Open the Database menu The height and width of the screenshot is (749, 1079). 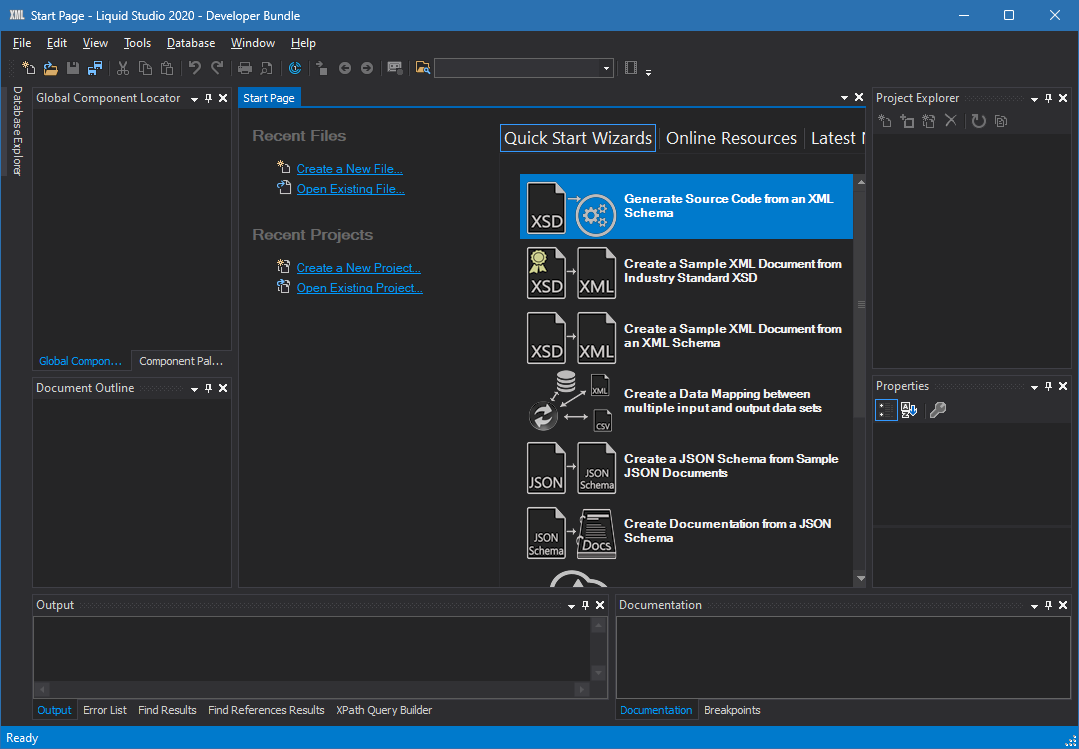191,43
